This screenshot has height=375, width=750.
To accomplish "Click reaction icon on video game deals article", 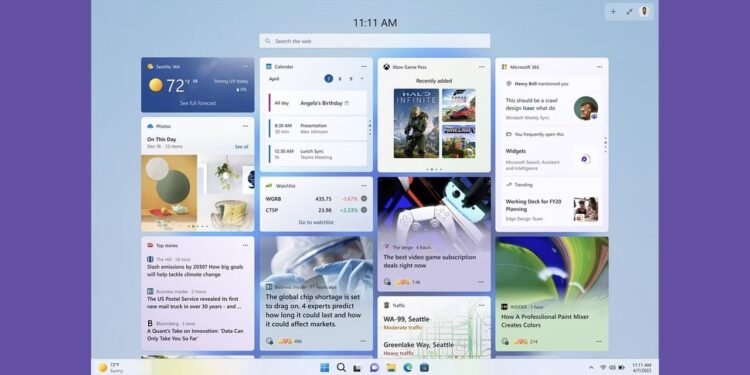I will 387,282.
